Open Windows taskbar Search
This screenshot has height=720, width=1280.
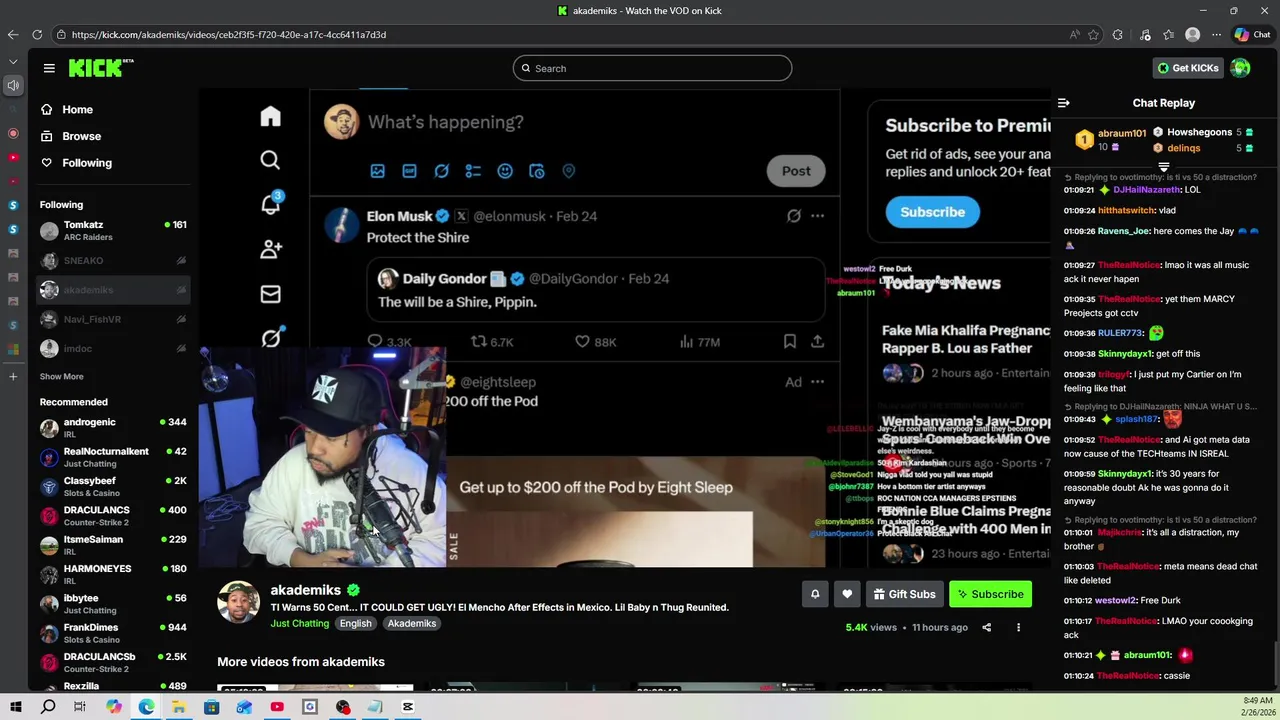(x=48, y=707)
